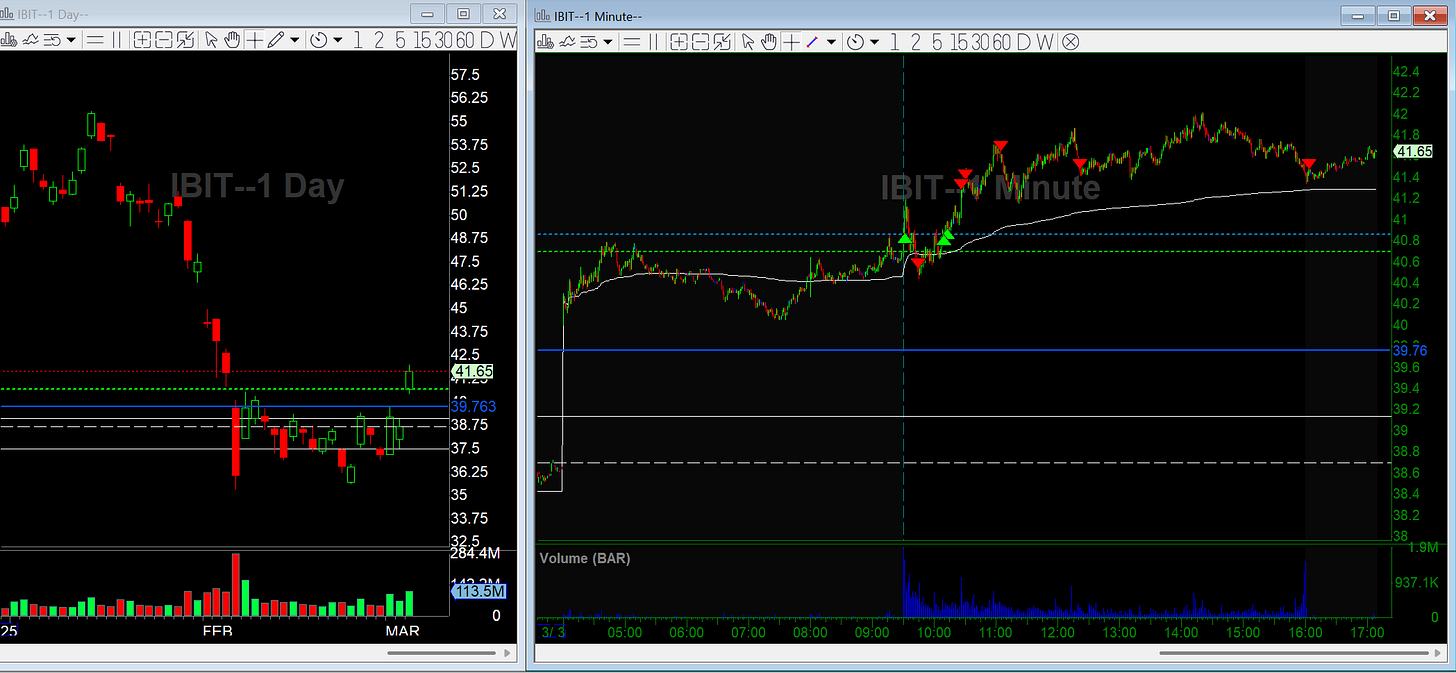Fit IBIT 1 Minute chart to window

(722, 40)
